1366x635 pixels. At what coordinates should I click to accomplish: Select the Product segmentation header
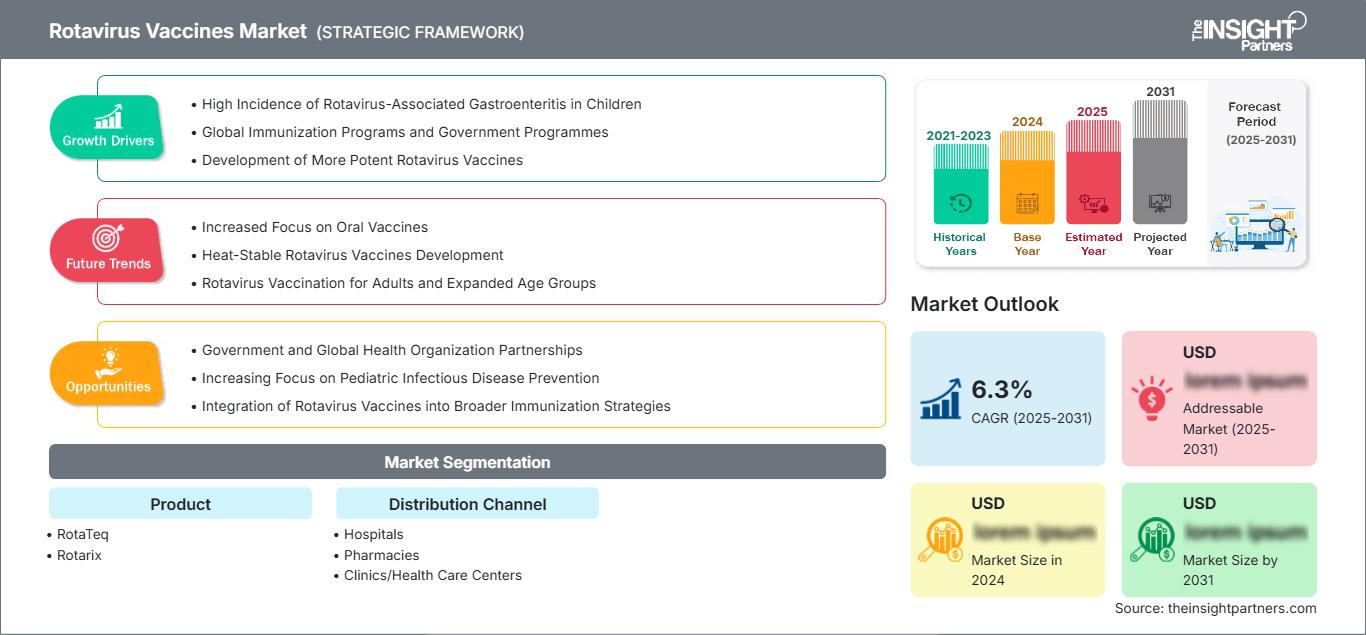click(180, 504)
